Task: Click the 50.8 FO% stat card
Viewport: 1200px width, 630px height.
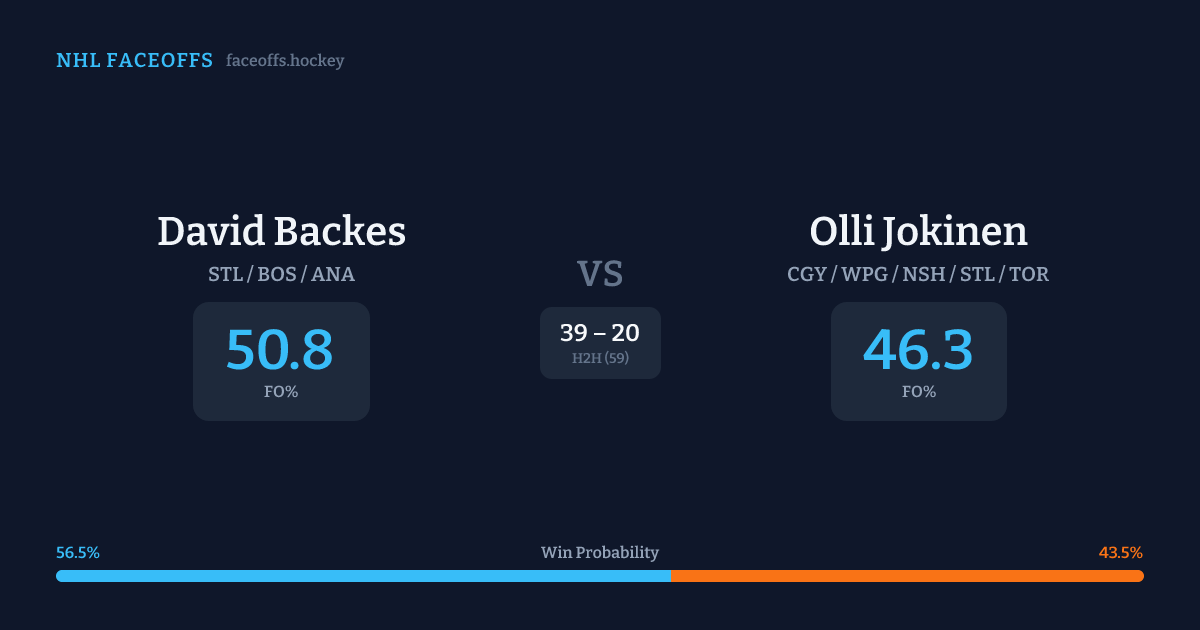Action: 281,361
